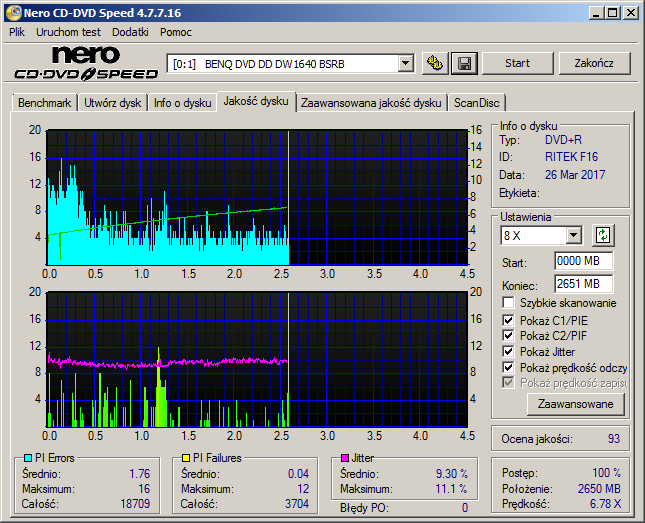This screenshot has width=645, height=523.
Task: Uncheck Pokaż C2/PIF checkbox
Action: tap(508, 335)
